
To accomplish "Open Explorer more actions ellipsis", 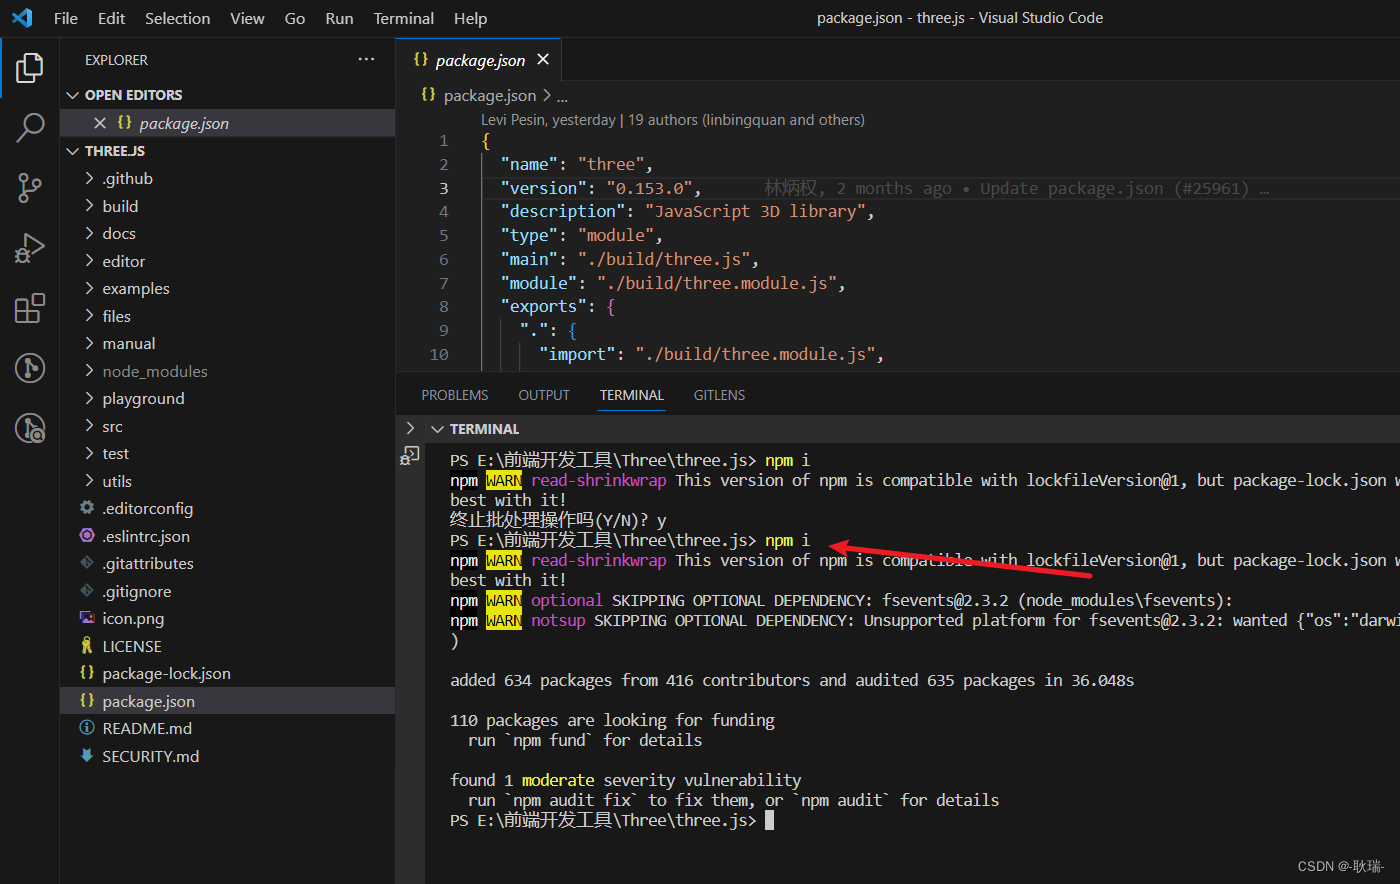I will pos(367,60).
